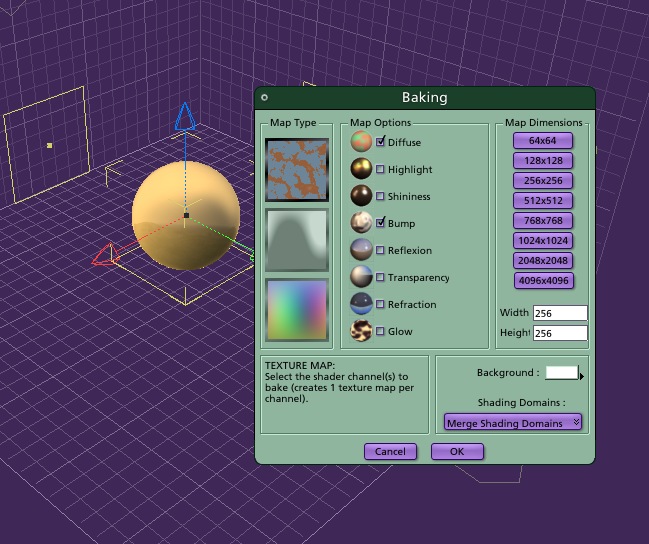649x544 pixels.
Task: Choose the 512x512 map dimension
Action: [543, 200]
